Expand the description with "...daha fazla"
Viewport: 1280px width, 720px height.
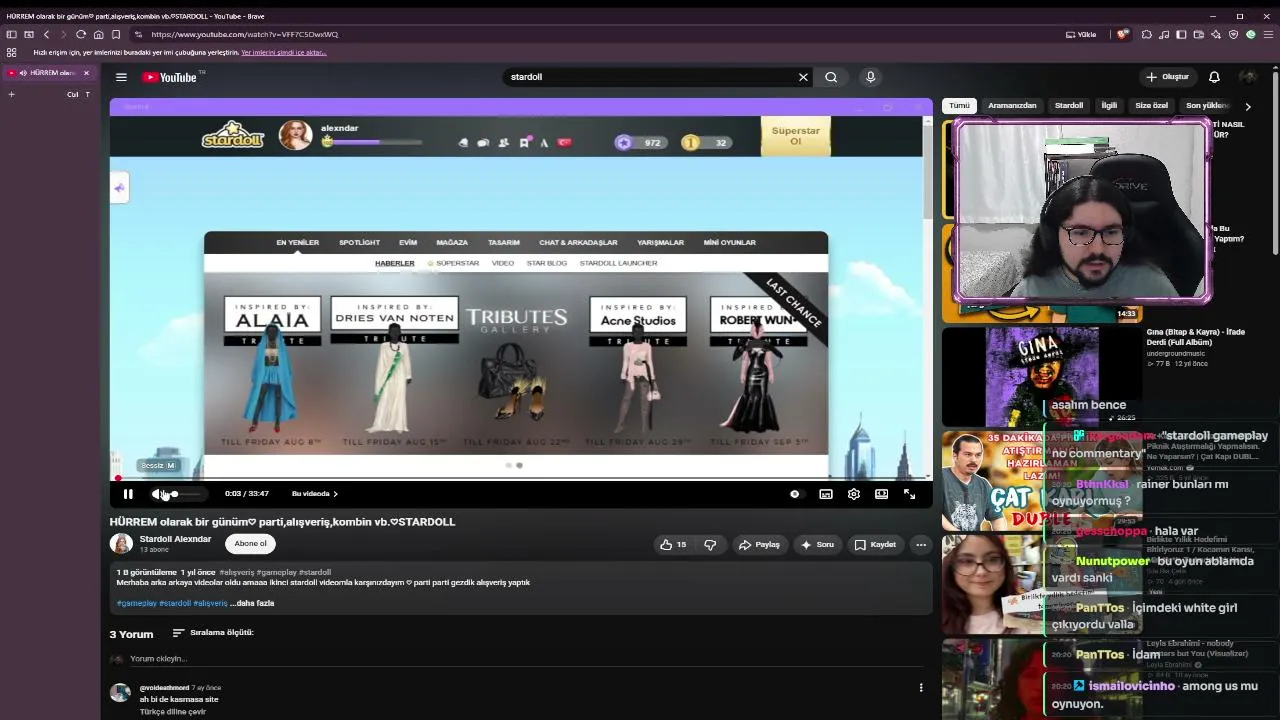click(x=252, y=604)
